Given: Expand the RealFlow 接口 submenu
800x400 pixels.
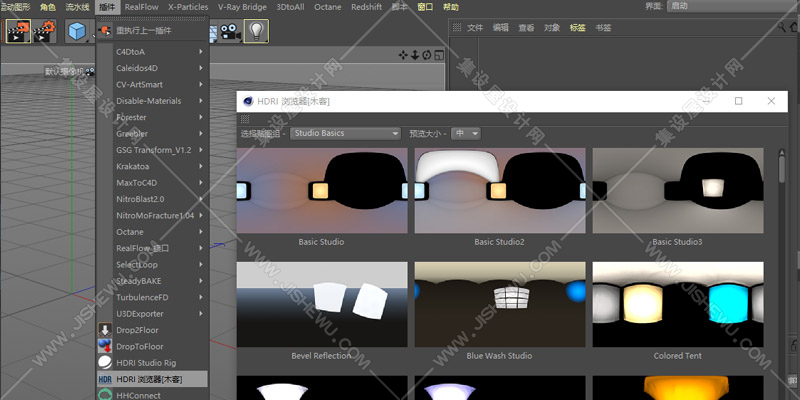Looking at the screenshot, I should 152,248.
